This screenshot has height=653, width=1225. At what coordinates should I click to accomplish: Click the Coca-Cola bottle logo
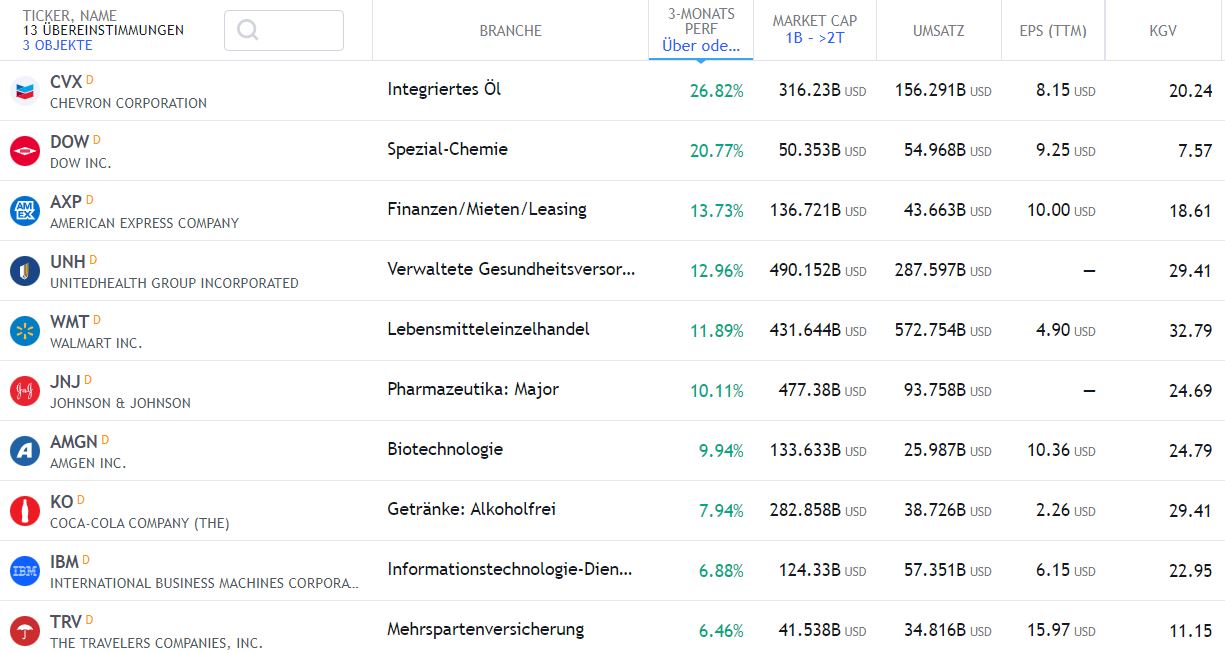25,510
